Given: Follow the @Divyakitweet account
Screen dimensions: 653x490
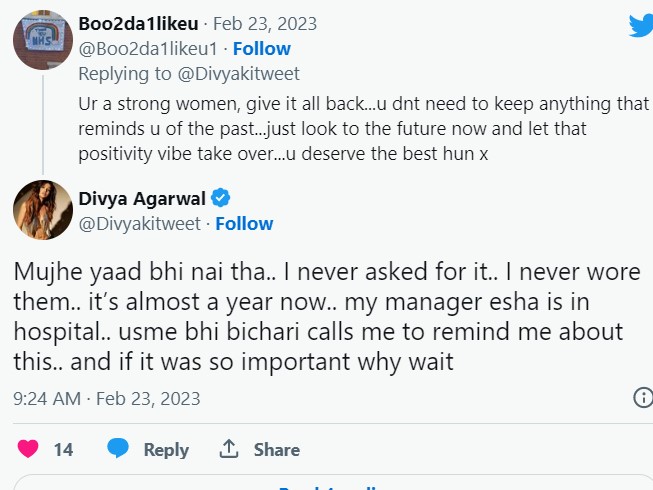Looking at the screenshot, I should [244, 223].
